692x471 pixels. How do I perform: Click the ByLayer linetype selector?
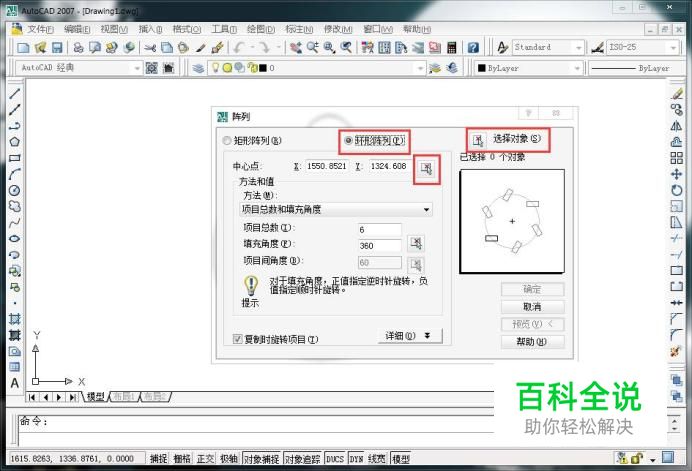point(634,68)
